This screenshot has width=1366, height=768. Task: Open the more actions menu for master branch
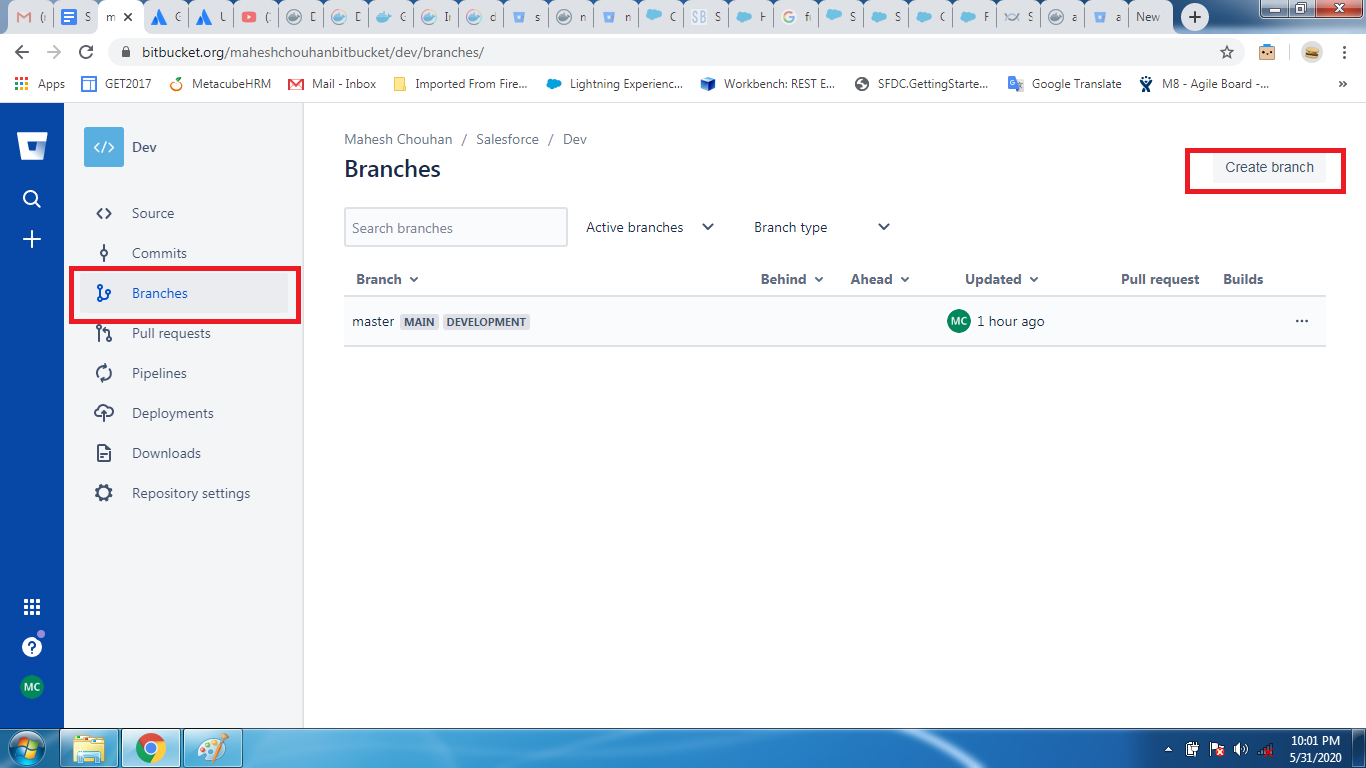(1302, 321)
